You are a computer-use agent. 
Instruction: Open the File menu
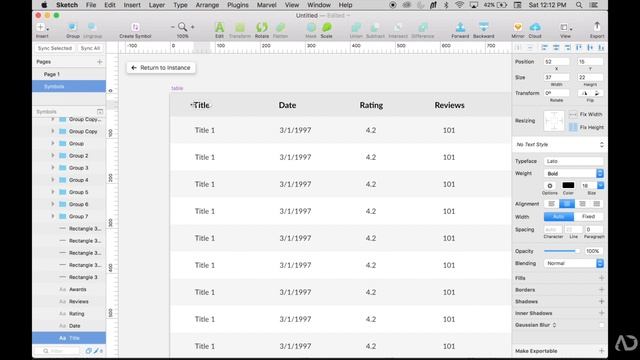pos(91,5)
